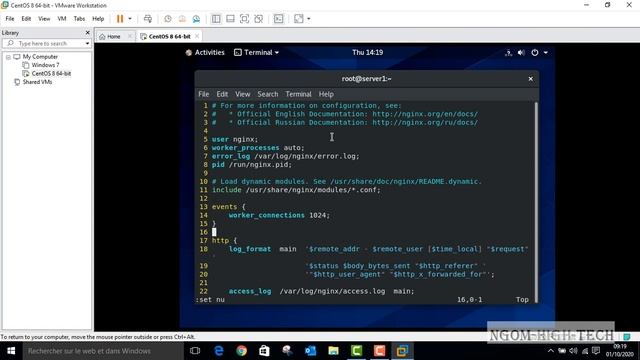640x360 pixels.
Task: Open the Tabs menu
Action: coord(79,19)
